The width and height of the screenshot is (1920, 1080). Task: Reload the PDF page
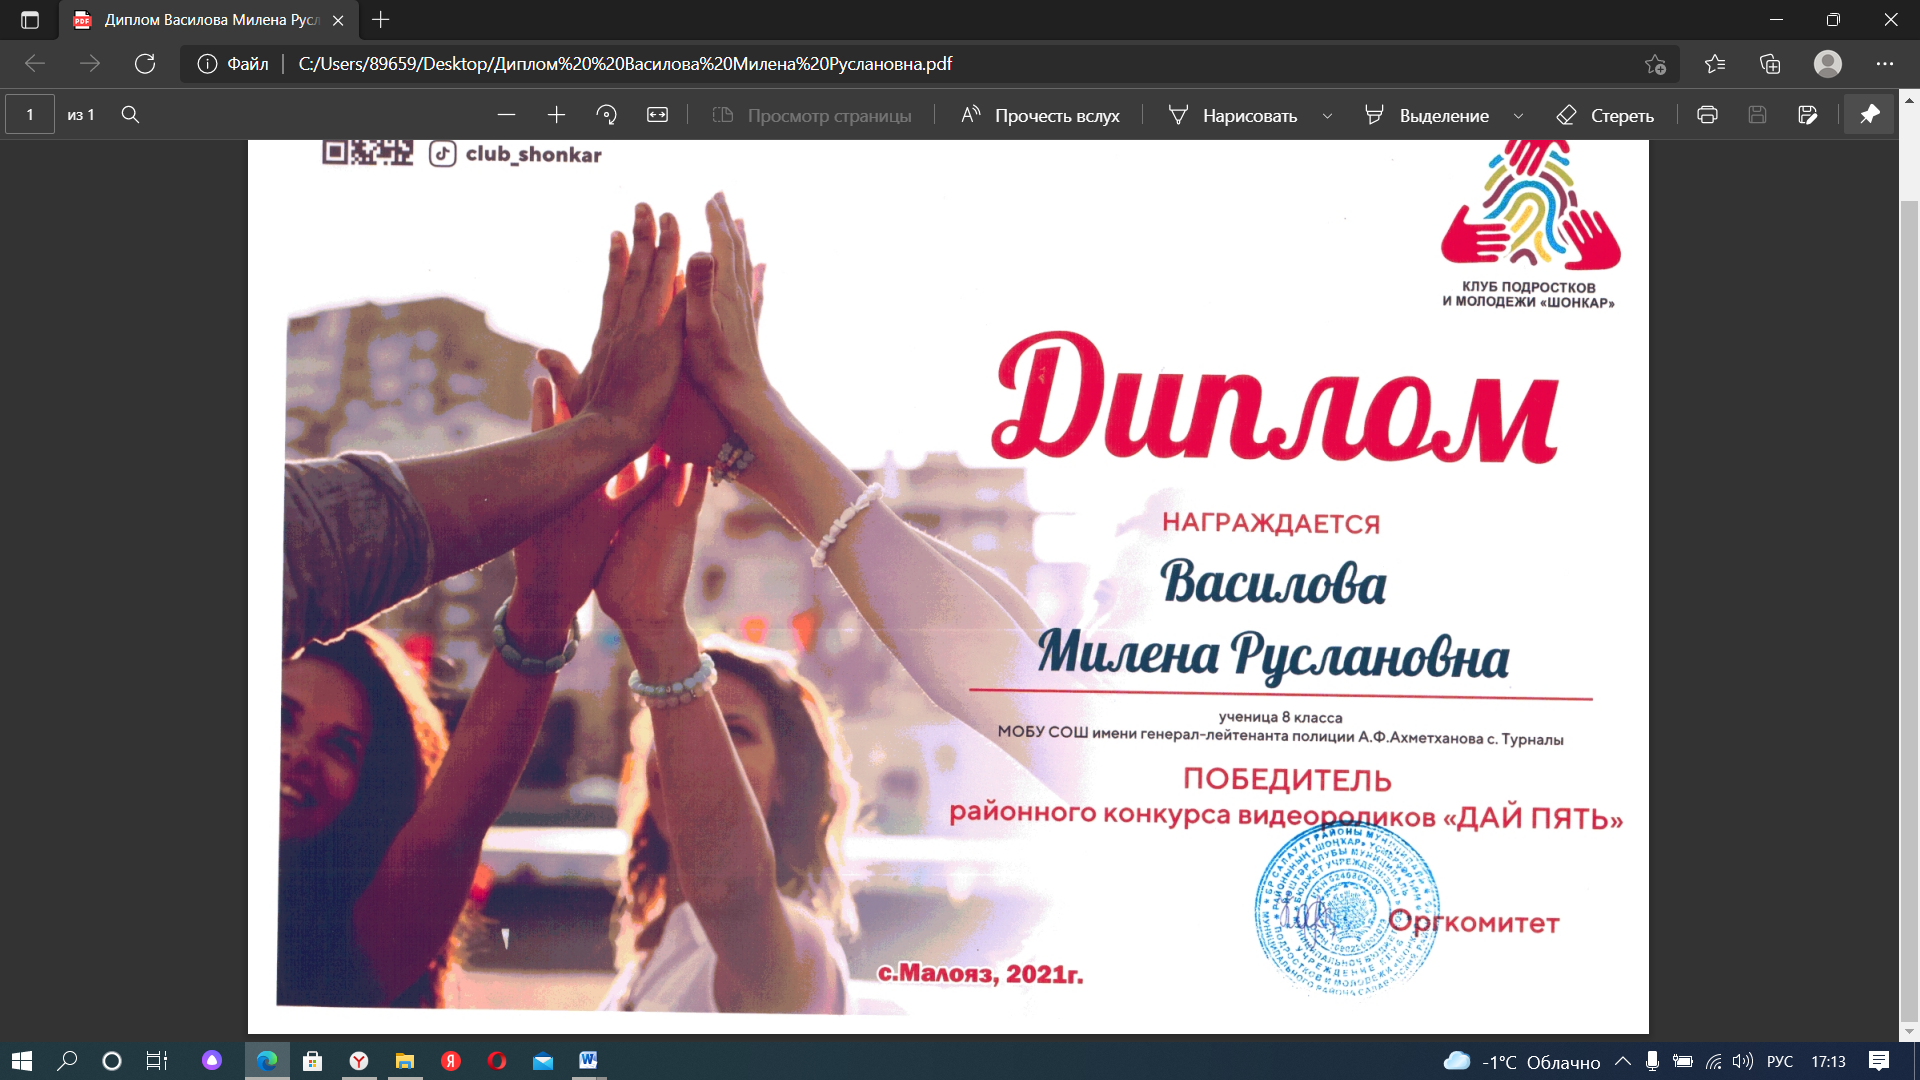145,64
